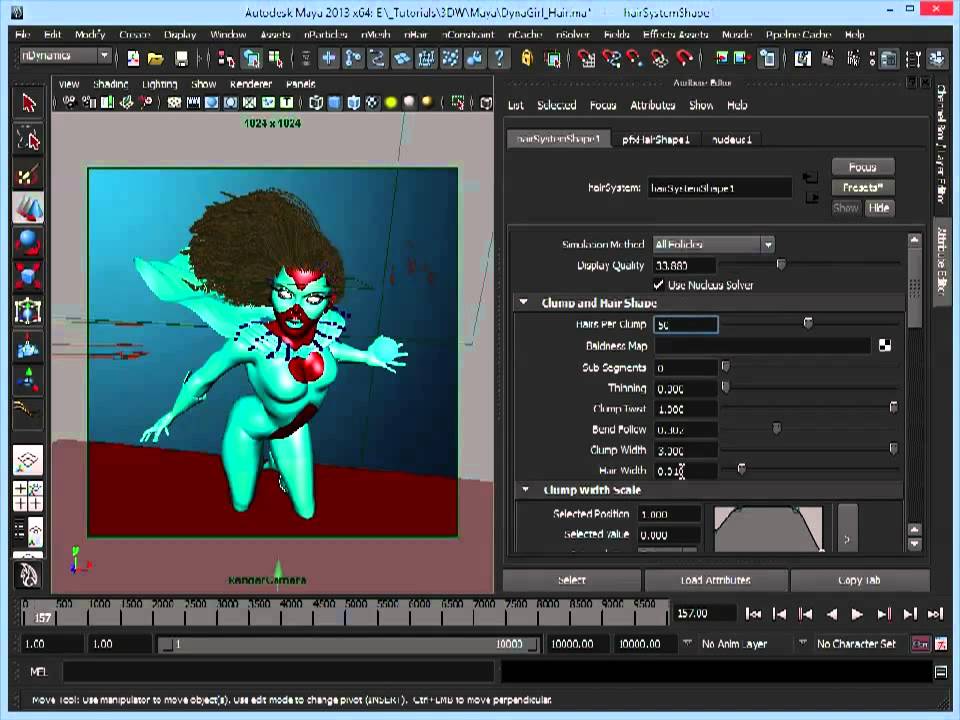Click the question mark help icon

pos(500,59)
